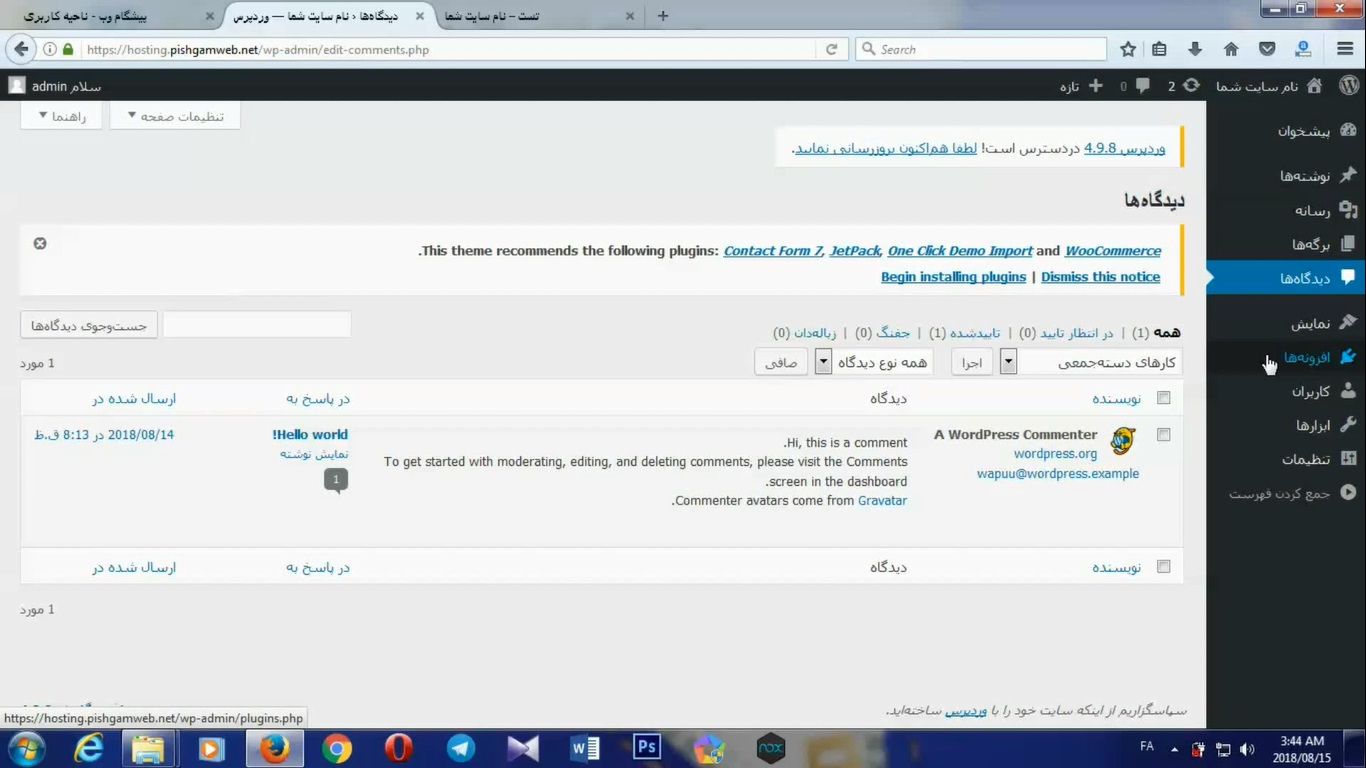
Task: Open the 'همه نوع دیدگاه' comment type dropdown
Action: click(874, 363)
